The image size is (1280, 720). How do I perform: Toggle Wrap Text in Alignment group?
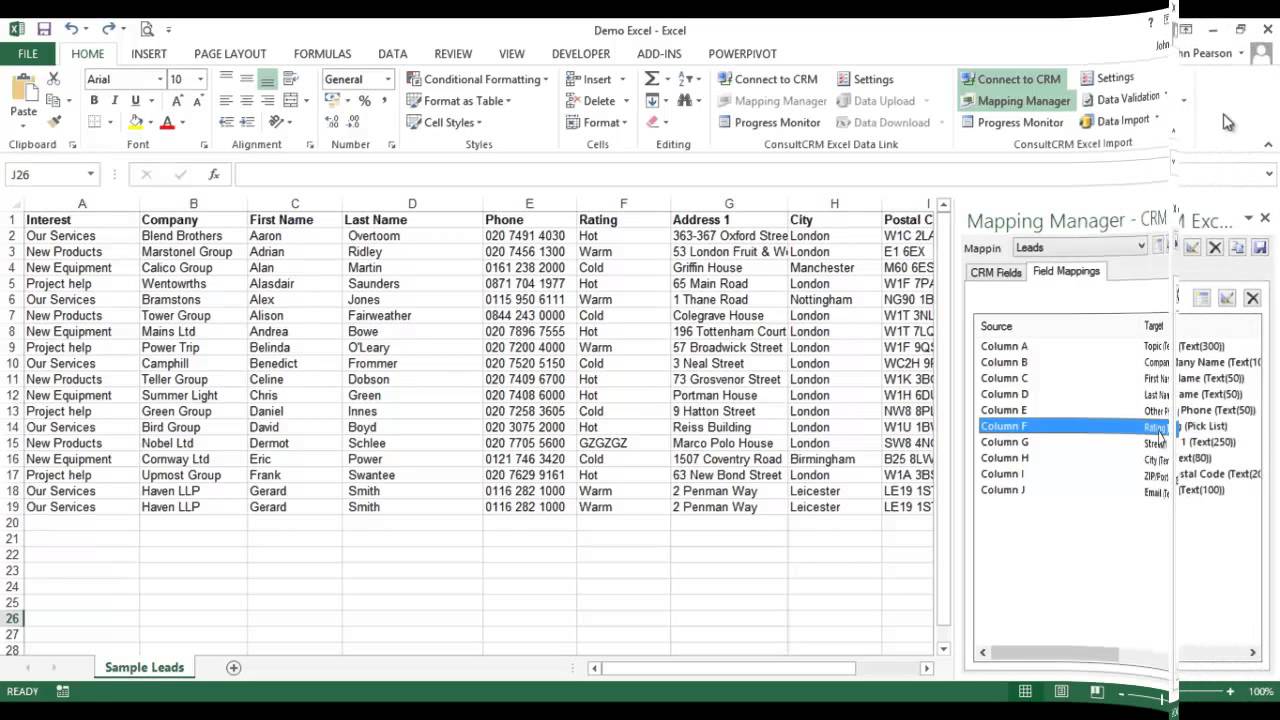(x=291, y=79)
